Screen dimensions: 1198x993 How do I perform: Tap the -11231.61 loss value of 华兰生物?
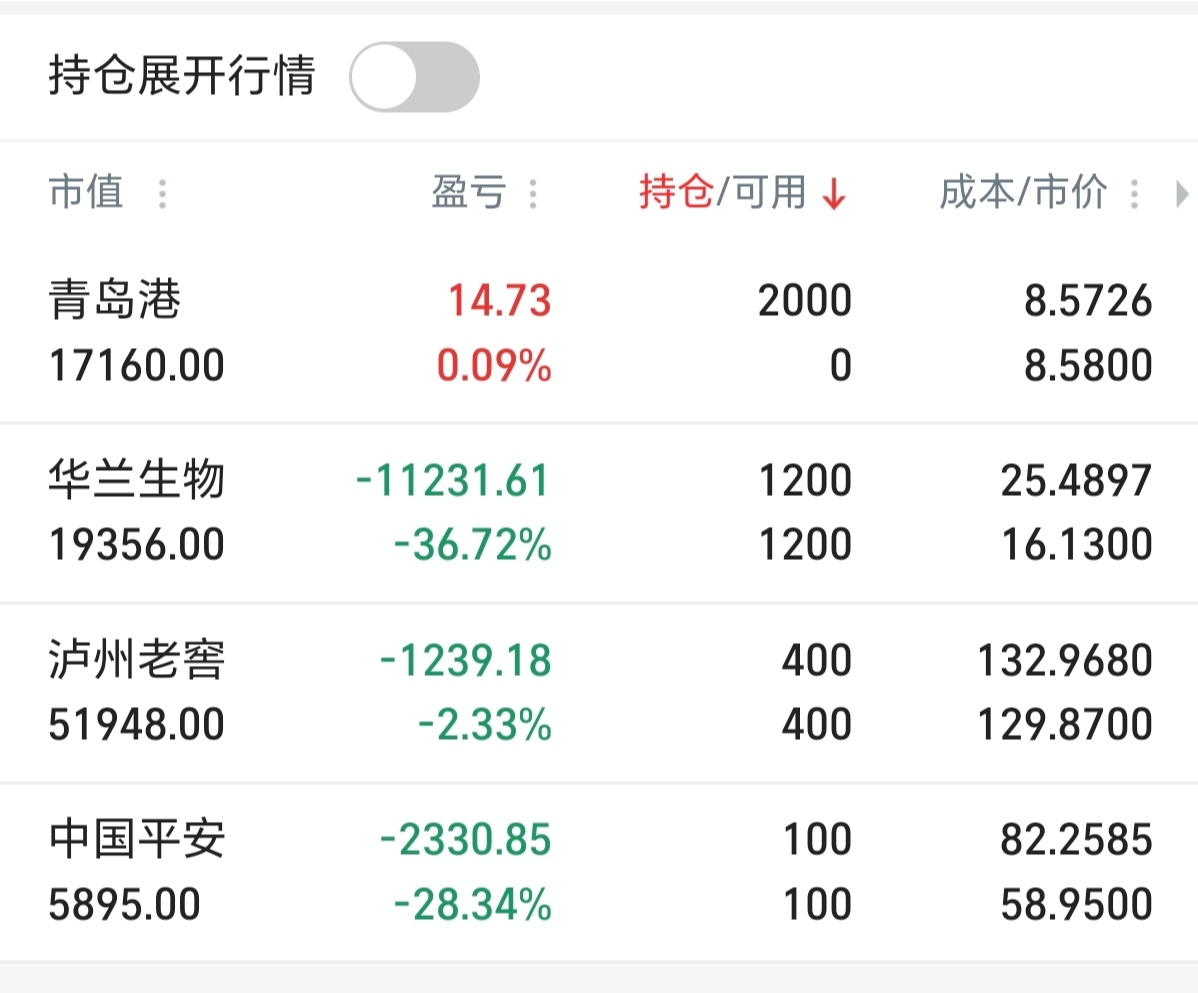click(453, 480)
